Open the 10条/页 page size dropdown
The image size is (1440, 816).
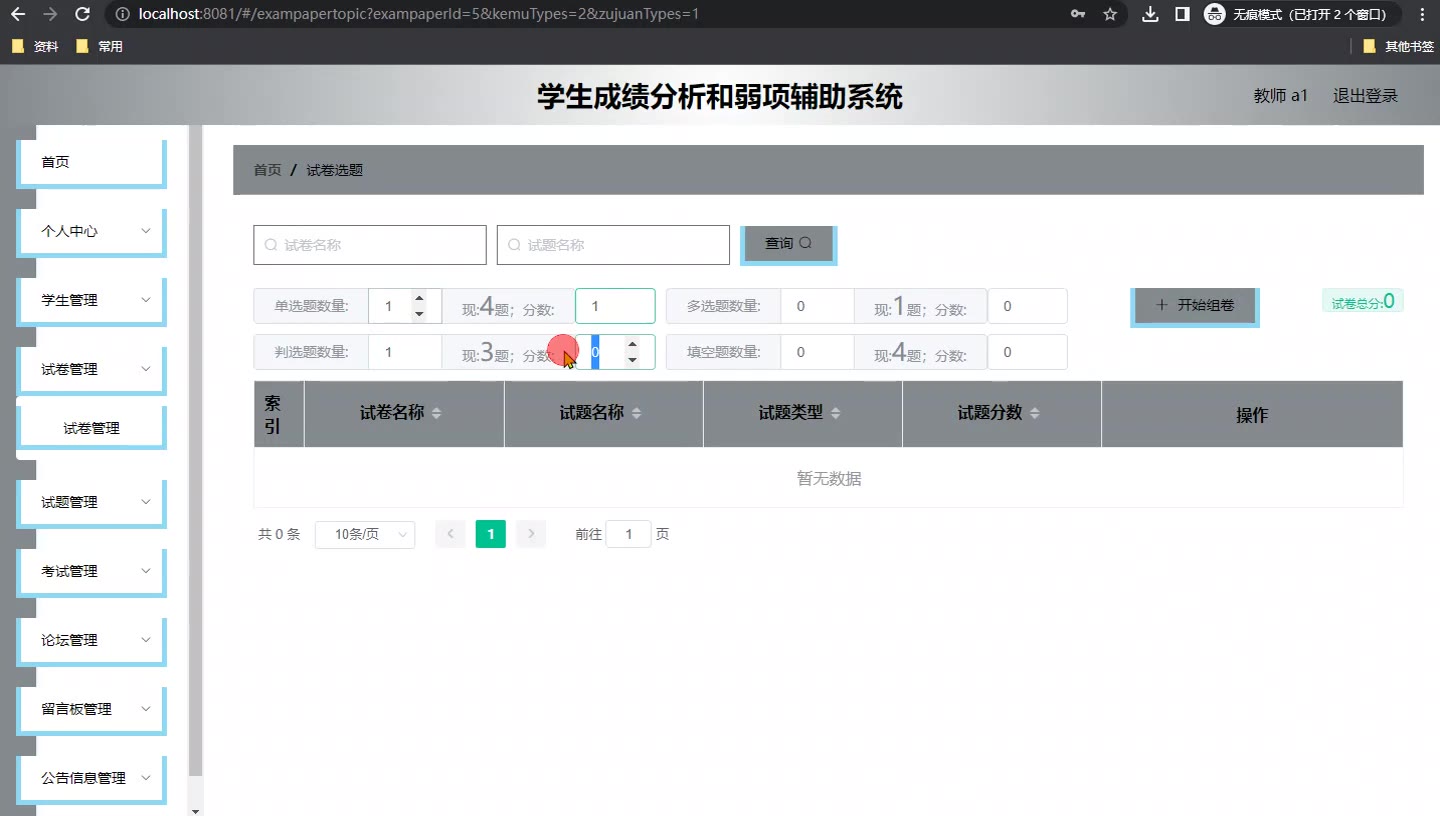point(365,535)
